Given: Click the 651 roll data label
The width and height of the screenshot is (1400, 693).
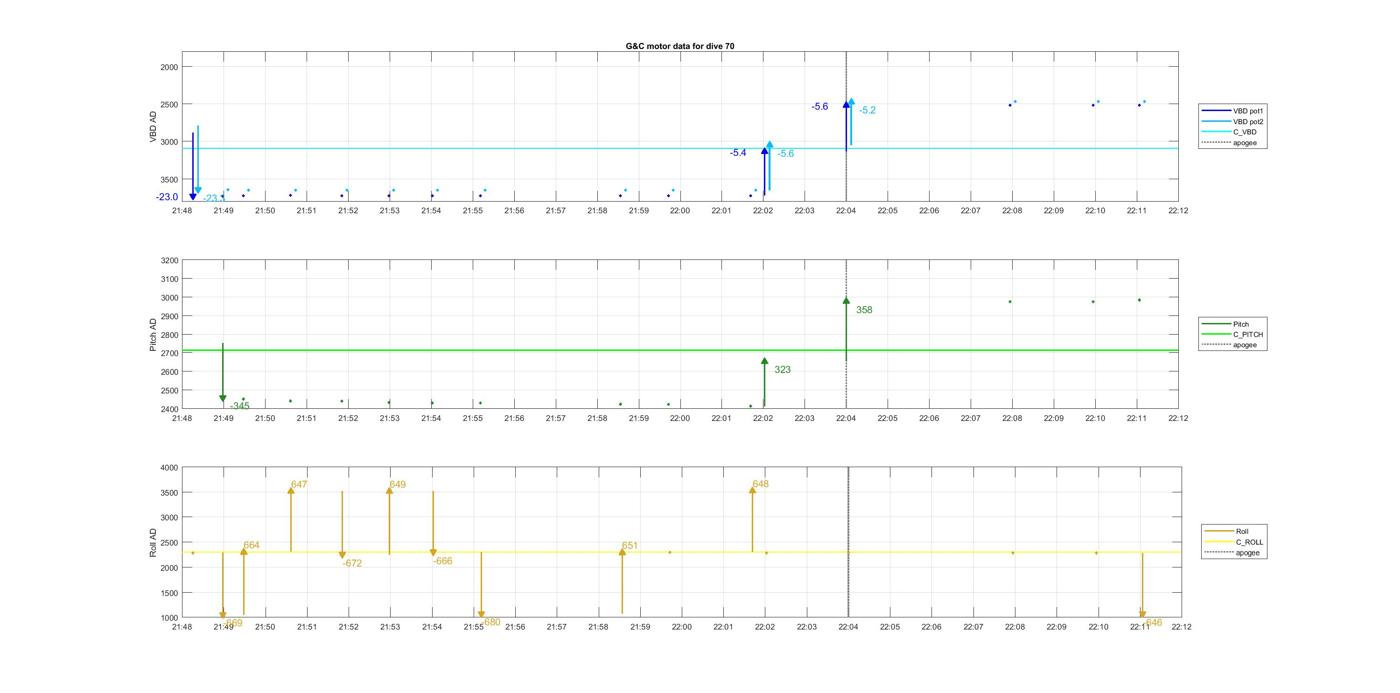Looking at the screenshot, I should 630,546.
